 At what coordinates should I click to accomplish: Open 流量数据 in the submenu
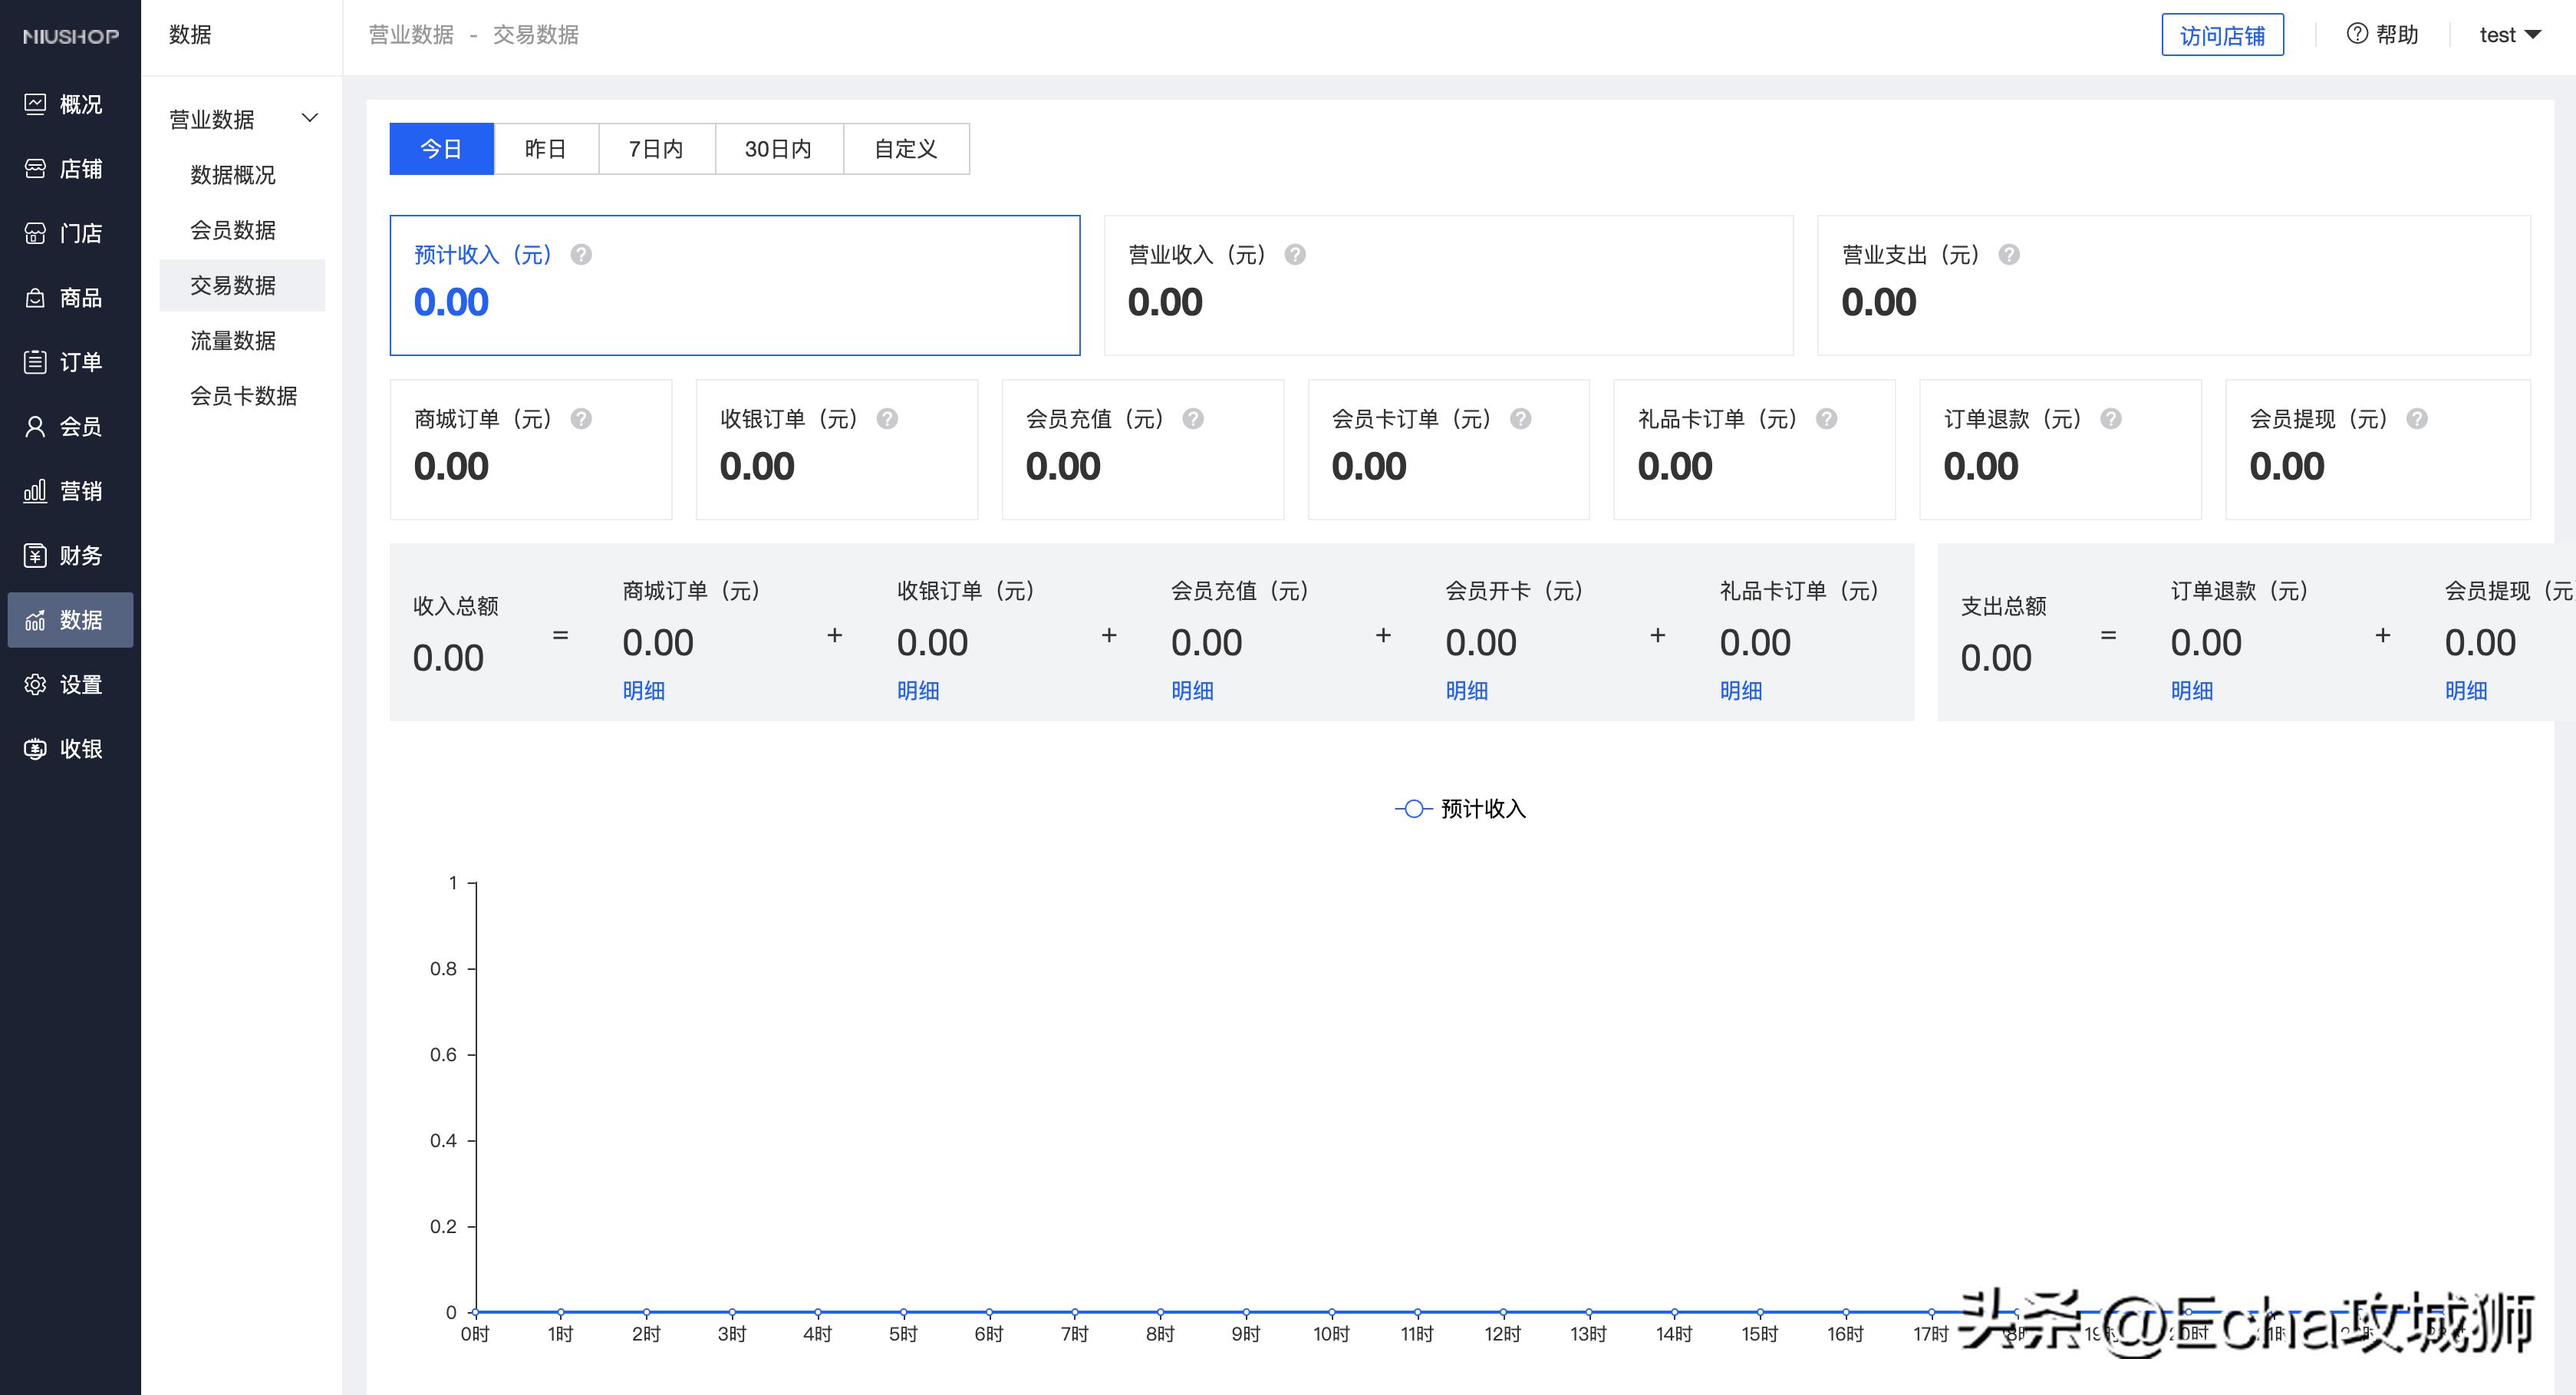coord(233,341)
